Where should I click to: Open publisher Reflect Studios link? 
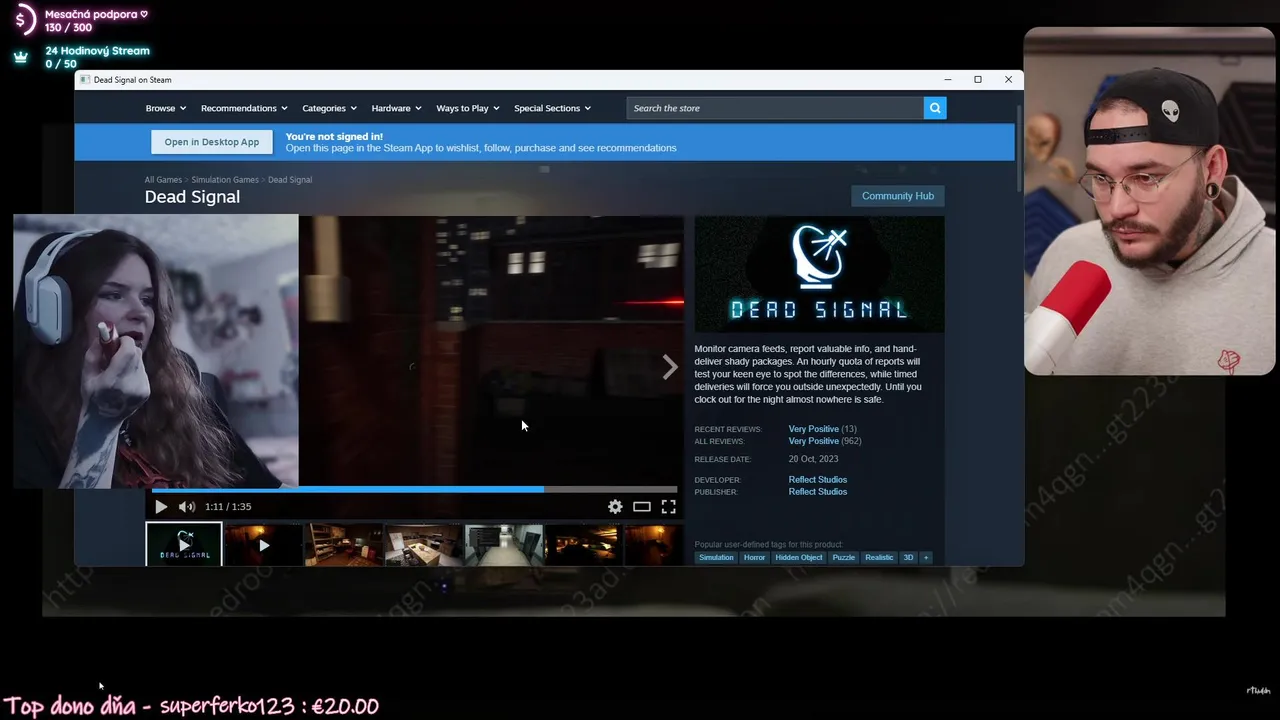(x=817, y=492)
